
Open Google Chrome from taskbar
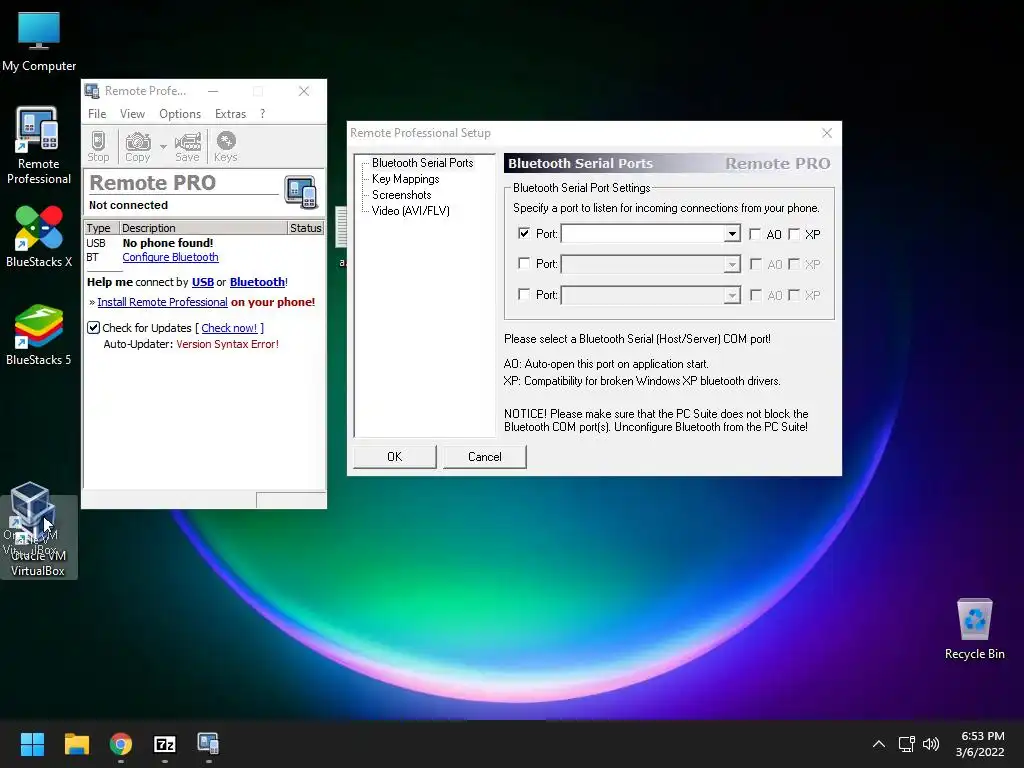121,744
